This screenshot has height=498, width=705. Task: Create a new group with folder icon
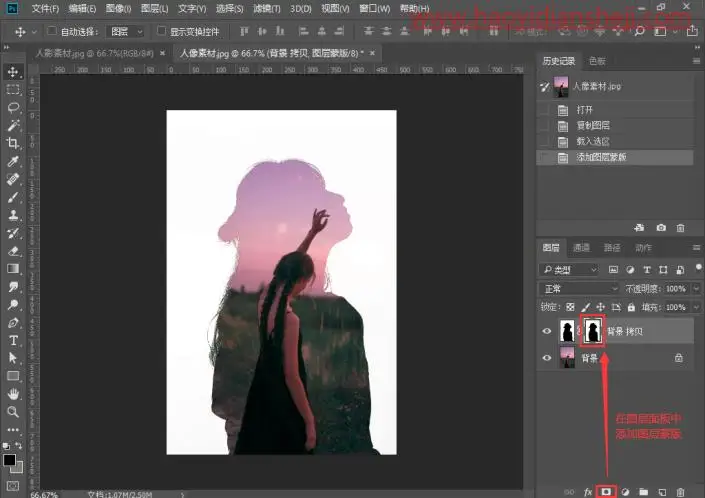click(643, 492)
